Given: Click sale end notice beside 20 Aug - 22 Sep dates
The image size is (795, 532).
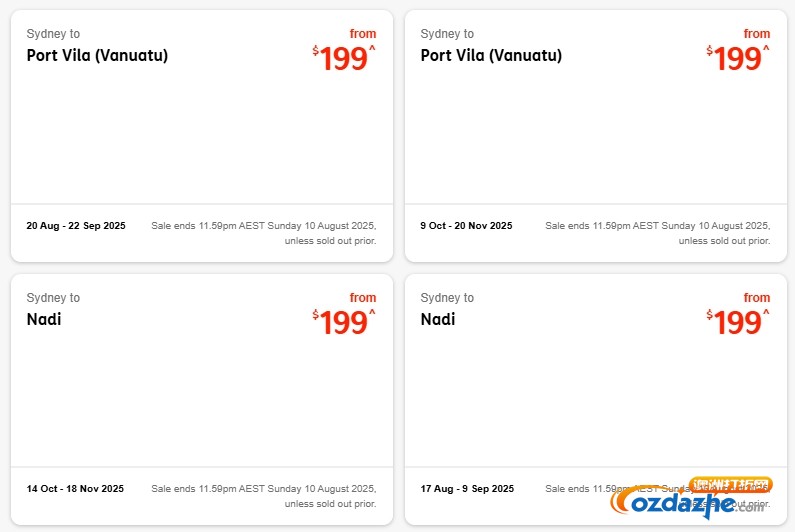Looking at the screenshot, I should [264, 233].
